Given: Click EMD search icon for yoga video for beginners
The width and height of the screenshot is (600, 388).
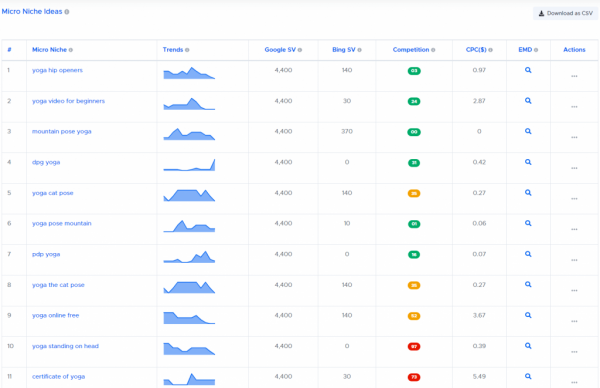Looking at the screenshot, I should pos(528,101).
